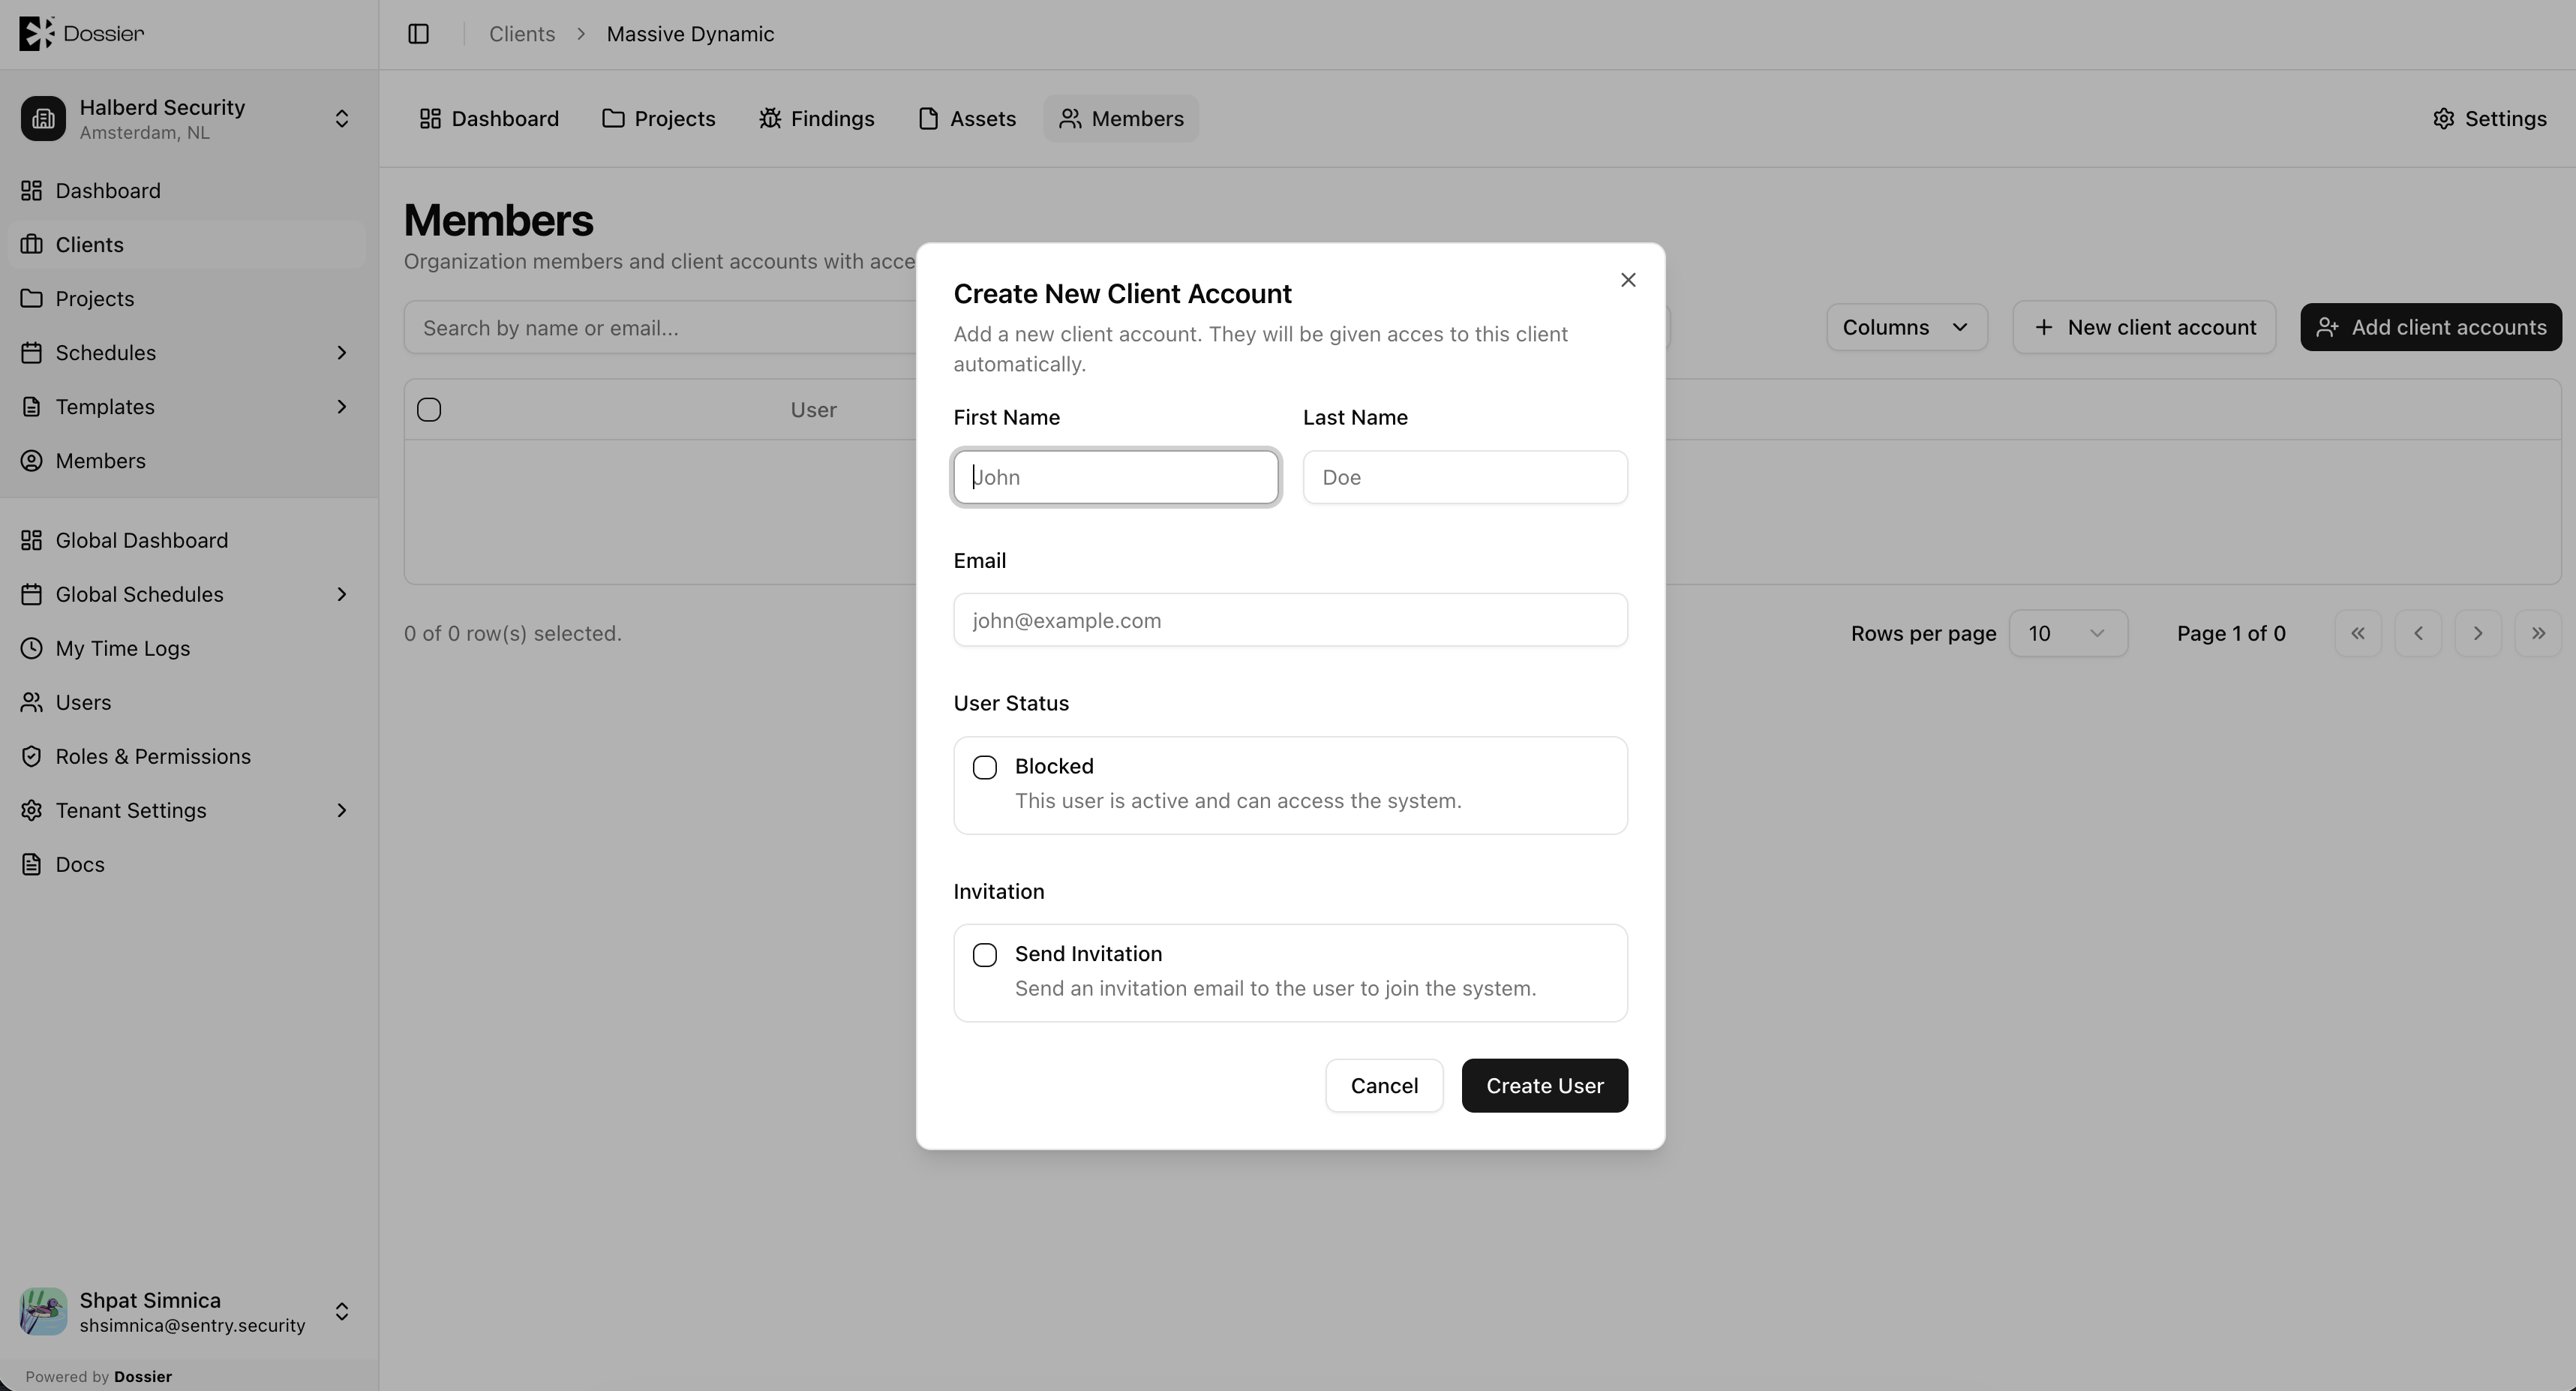Click the Clients breadcrumb link
The height and width of the screenshot is (1391, 2576).
[522, 34]
